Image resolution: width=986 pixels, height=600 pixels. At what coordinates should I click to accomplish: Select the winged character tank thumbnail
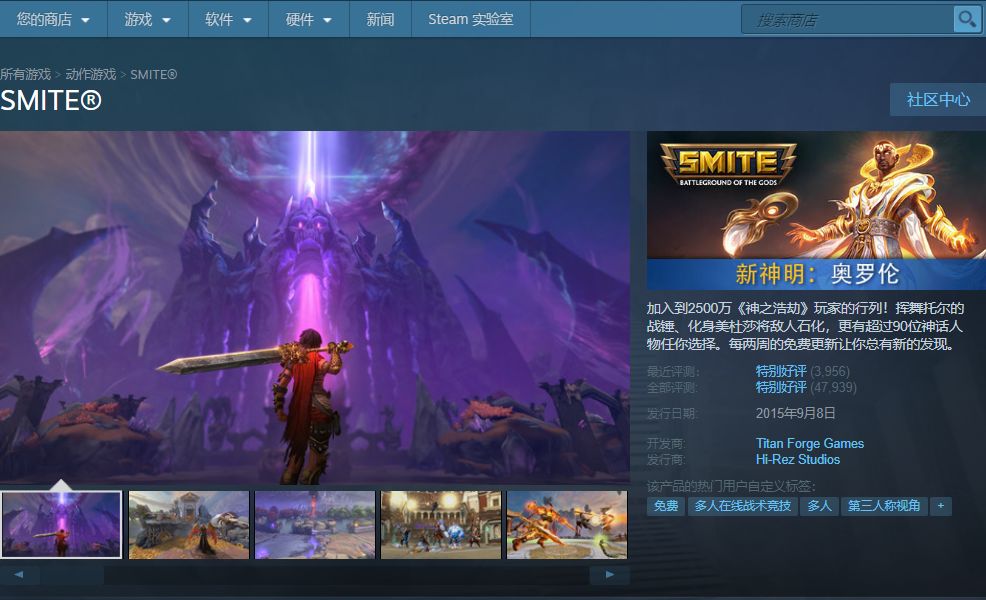pos(189,525)
